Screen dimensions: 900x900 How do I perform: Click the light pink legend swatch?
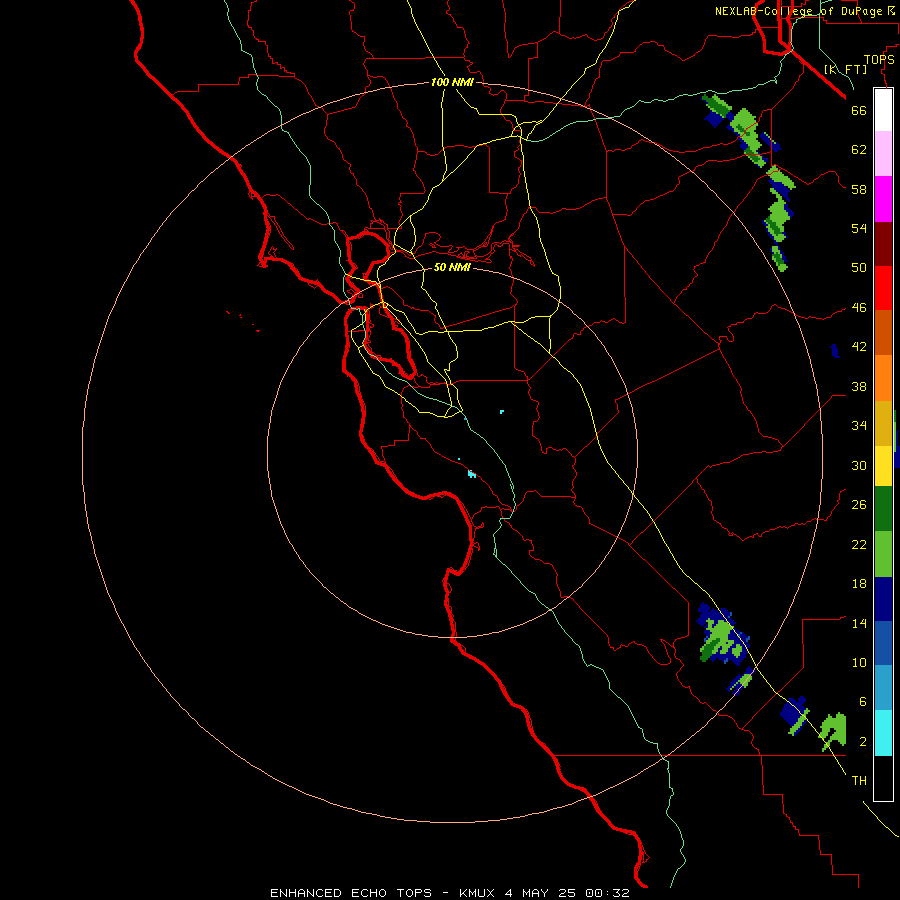coord(883,154)
